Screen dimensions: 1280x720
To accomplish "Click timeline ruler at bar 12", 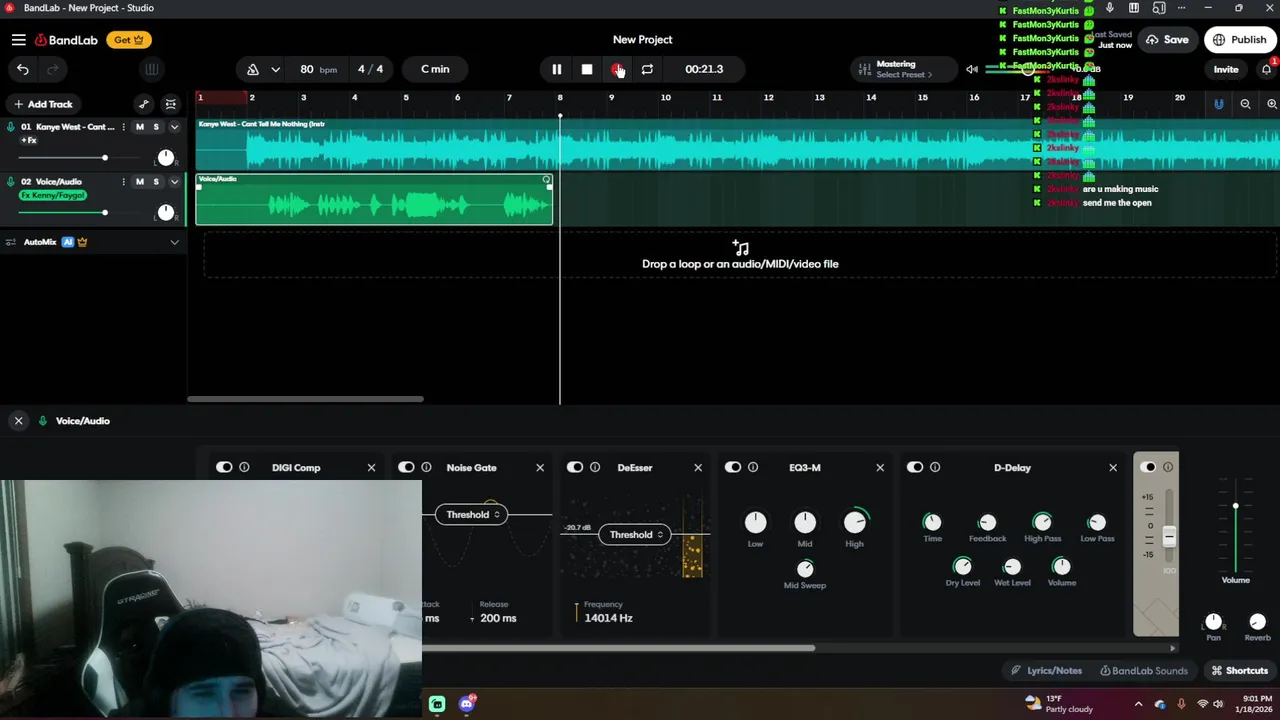I will 768,97.
